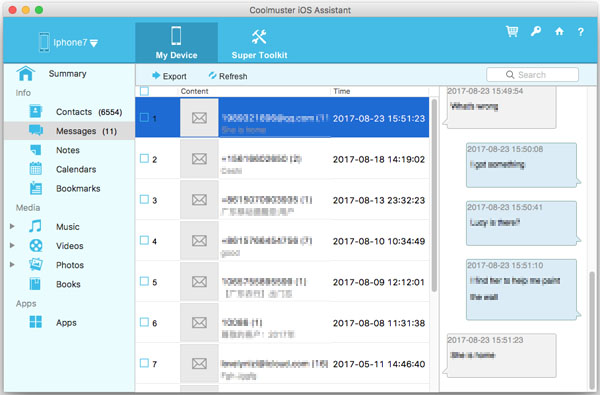The width and height of the screenshot is (600, 395).
Task: Click the envelope icon in row 2
Action: 199,159
